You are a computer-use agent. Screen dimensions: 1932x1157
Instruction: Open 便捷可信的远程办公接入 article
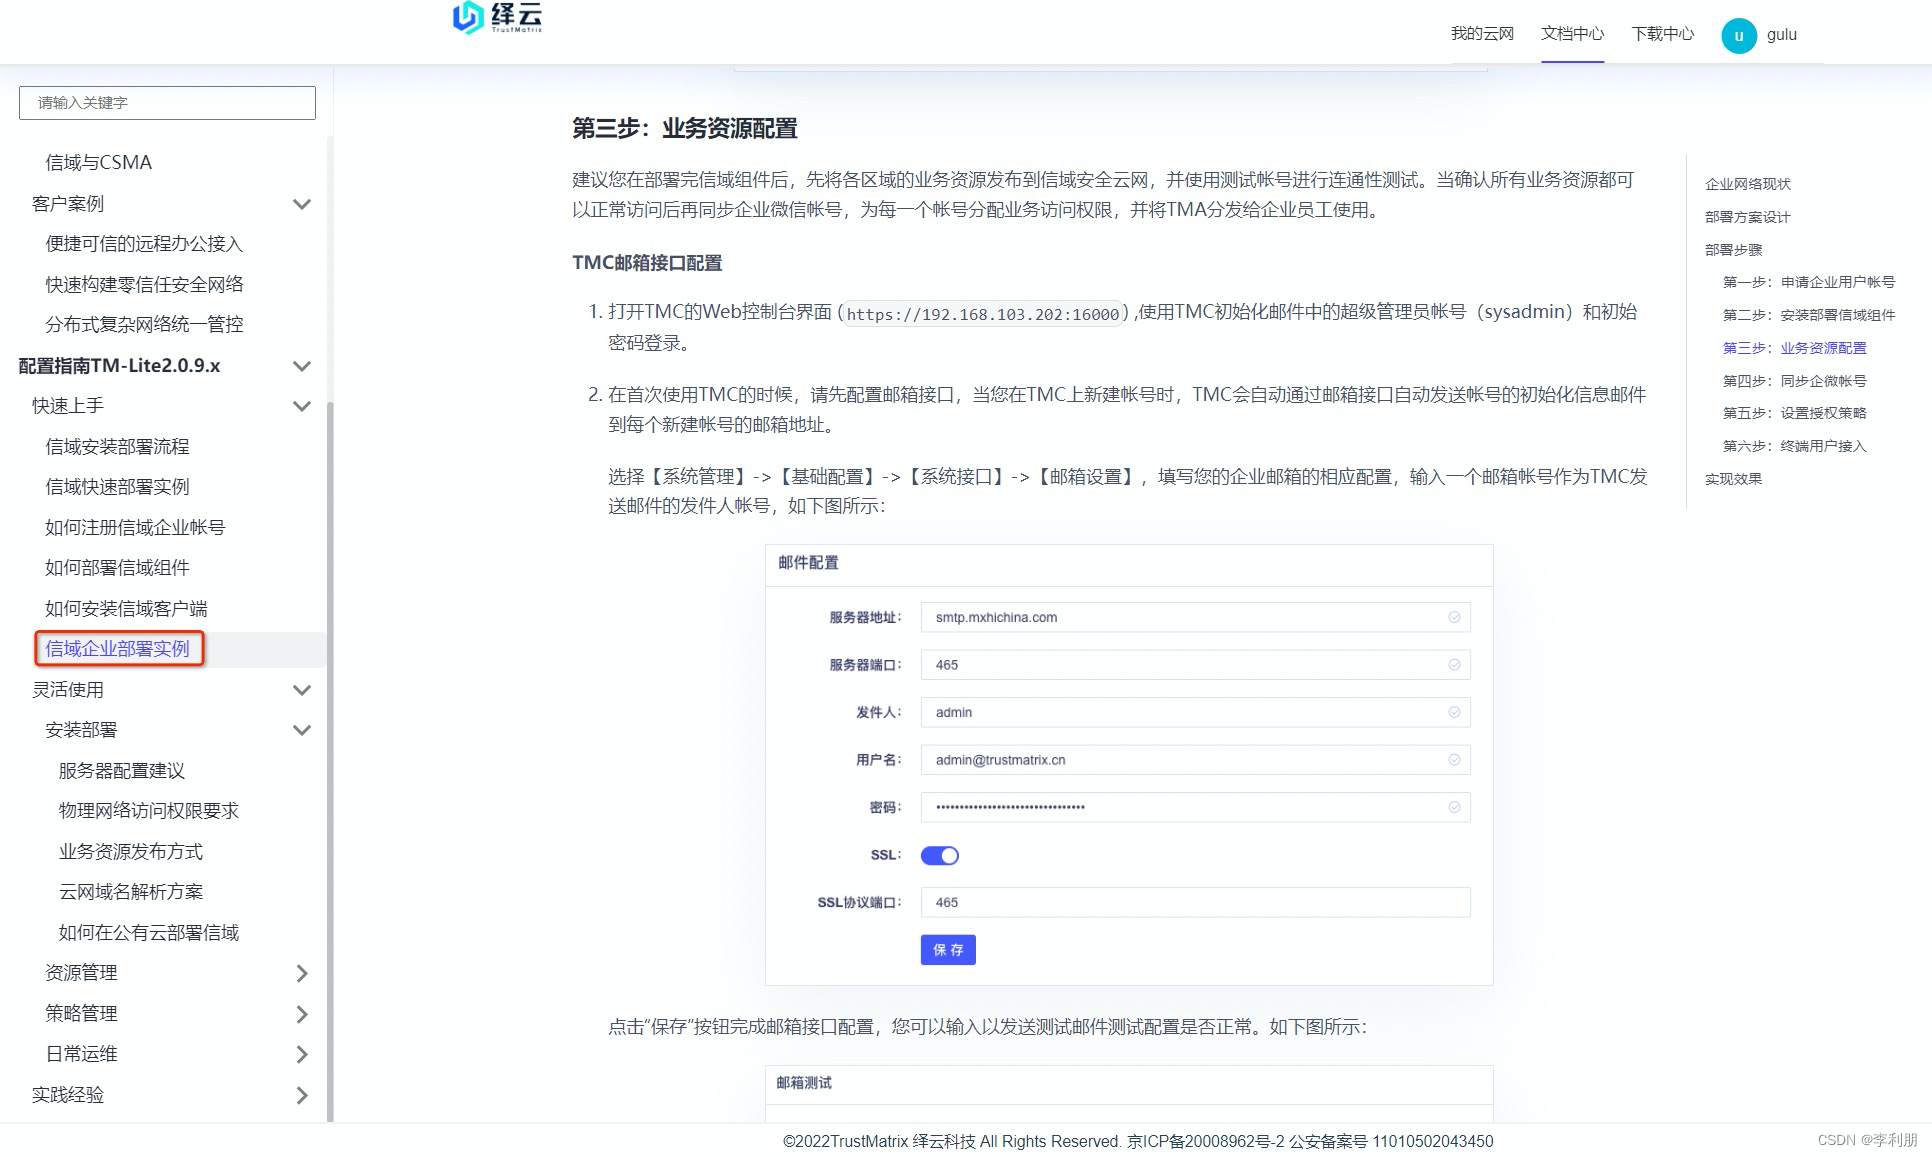pyautogui.click(x=144, y=244)
